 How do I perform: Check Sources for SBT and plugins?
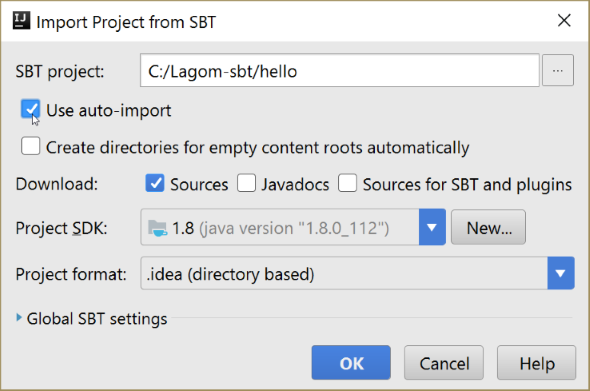click(x=347, y=183)
